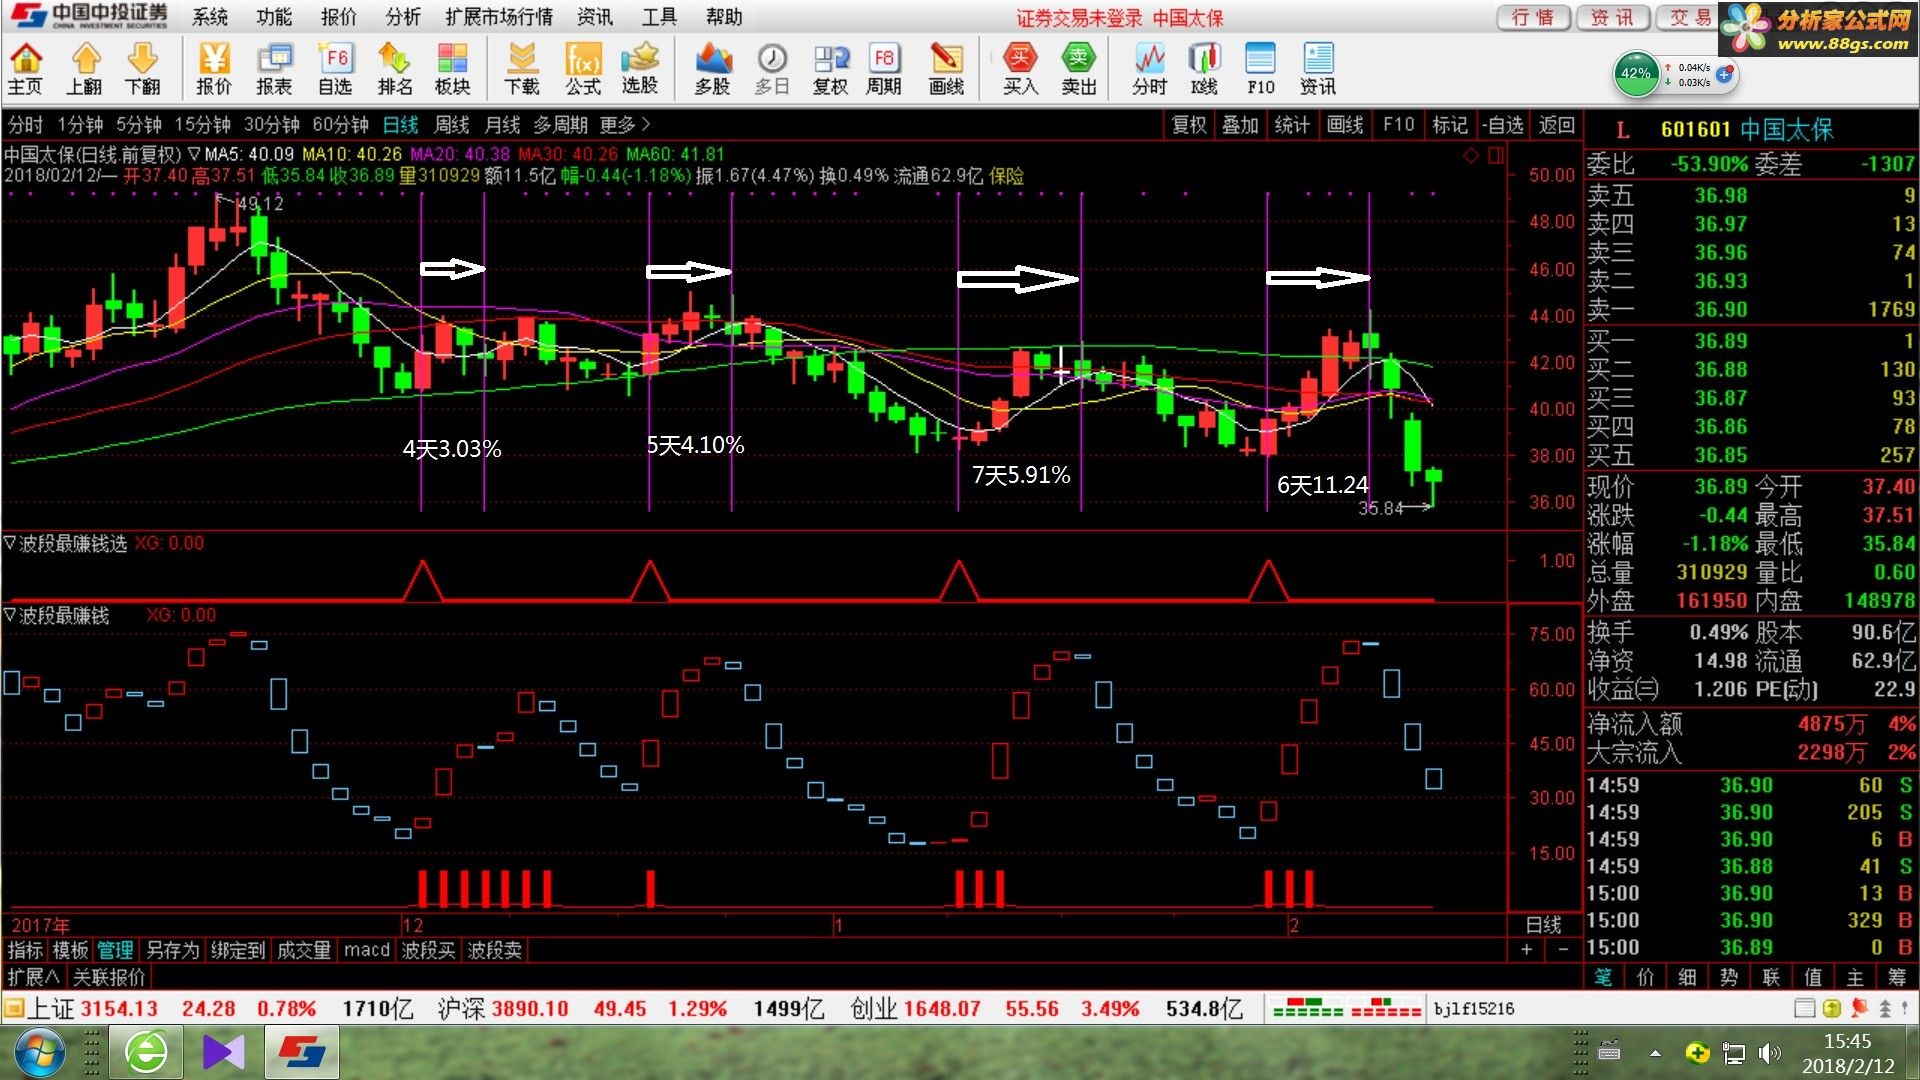Open the 分析 menu
The width and height of the screenshot is (1920, 1080).
click(403, 17)
